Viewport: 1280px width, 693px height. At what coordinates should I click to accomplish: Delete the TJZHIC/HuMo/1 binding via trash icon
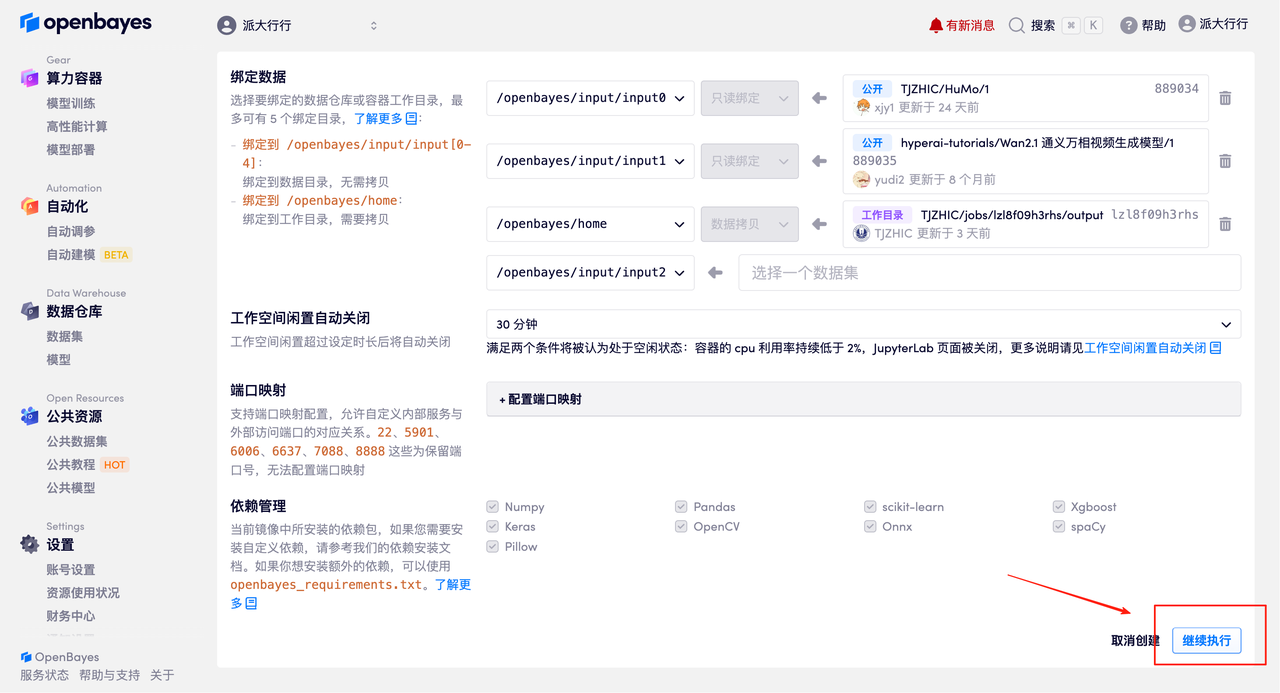(1225, 98)
